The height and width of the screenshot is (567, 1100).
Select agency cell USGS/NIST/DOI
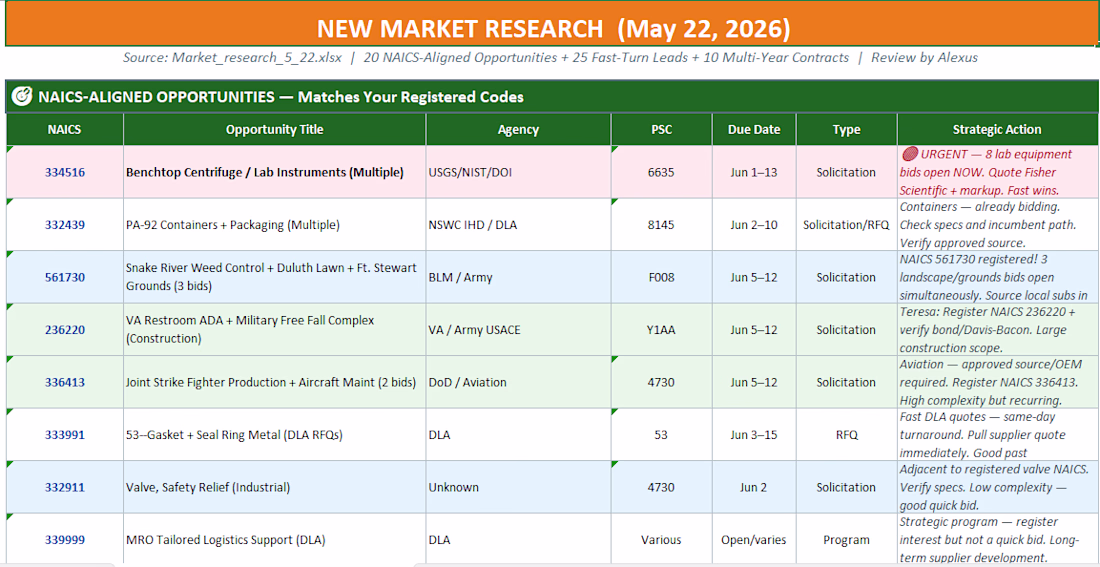tap(518, 172)
